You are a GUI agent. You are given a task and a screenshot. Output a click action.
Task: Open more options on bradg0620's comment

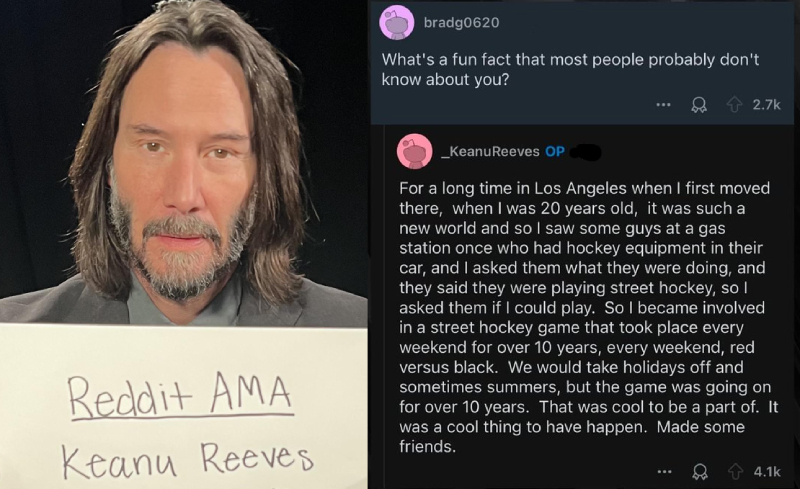coord(663,105)
